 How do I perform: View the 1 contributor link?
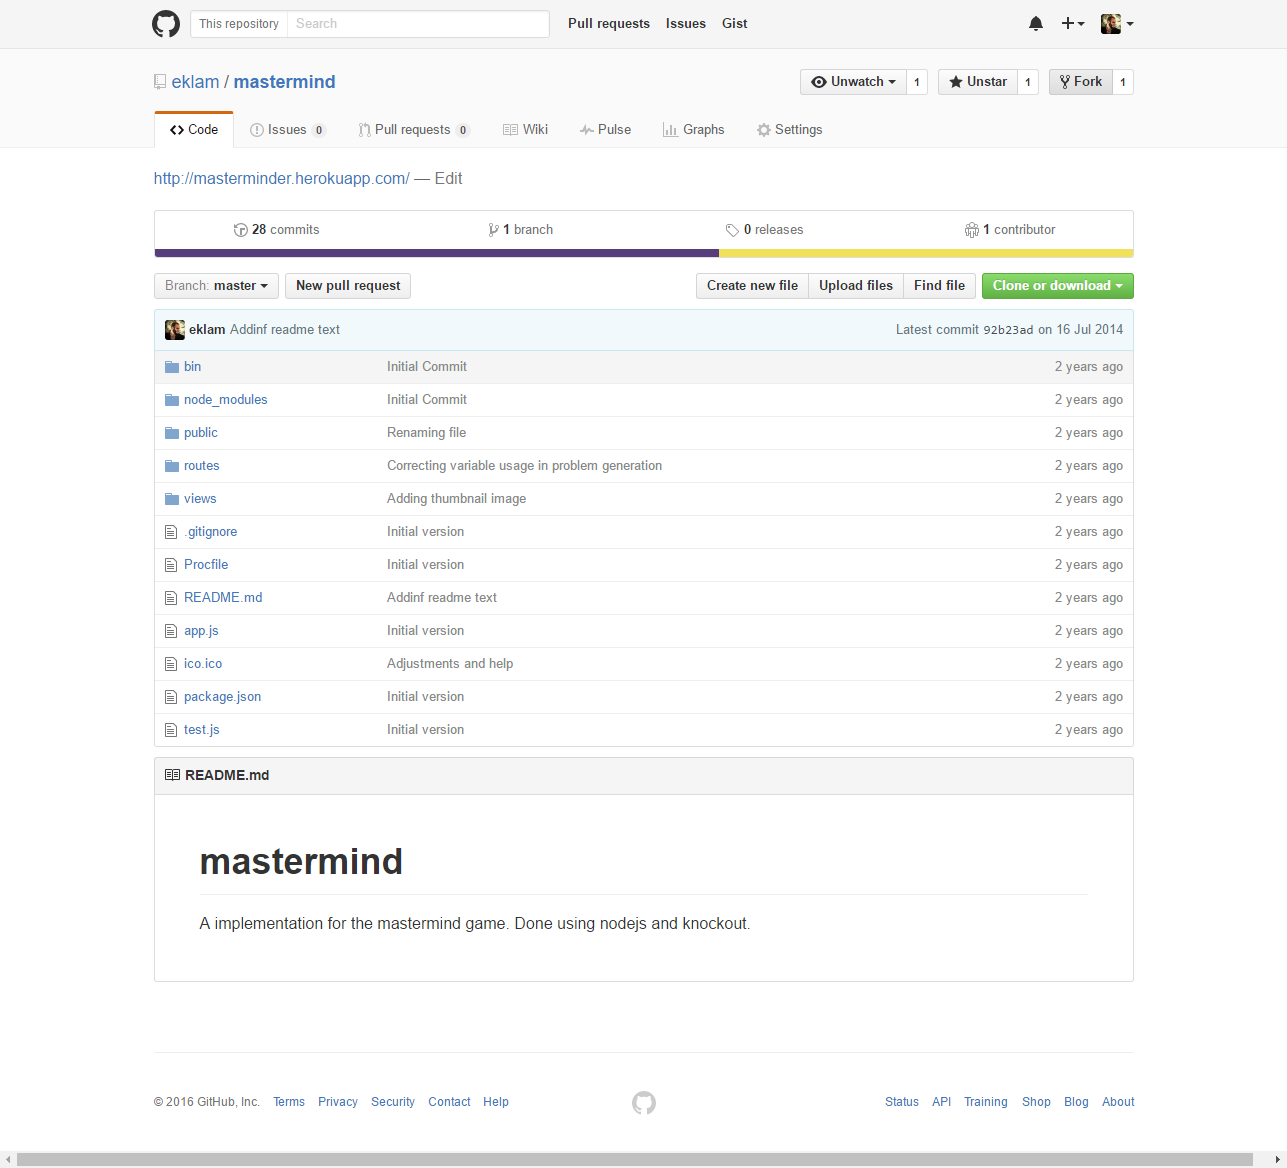click(x=1010, y=230)
